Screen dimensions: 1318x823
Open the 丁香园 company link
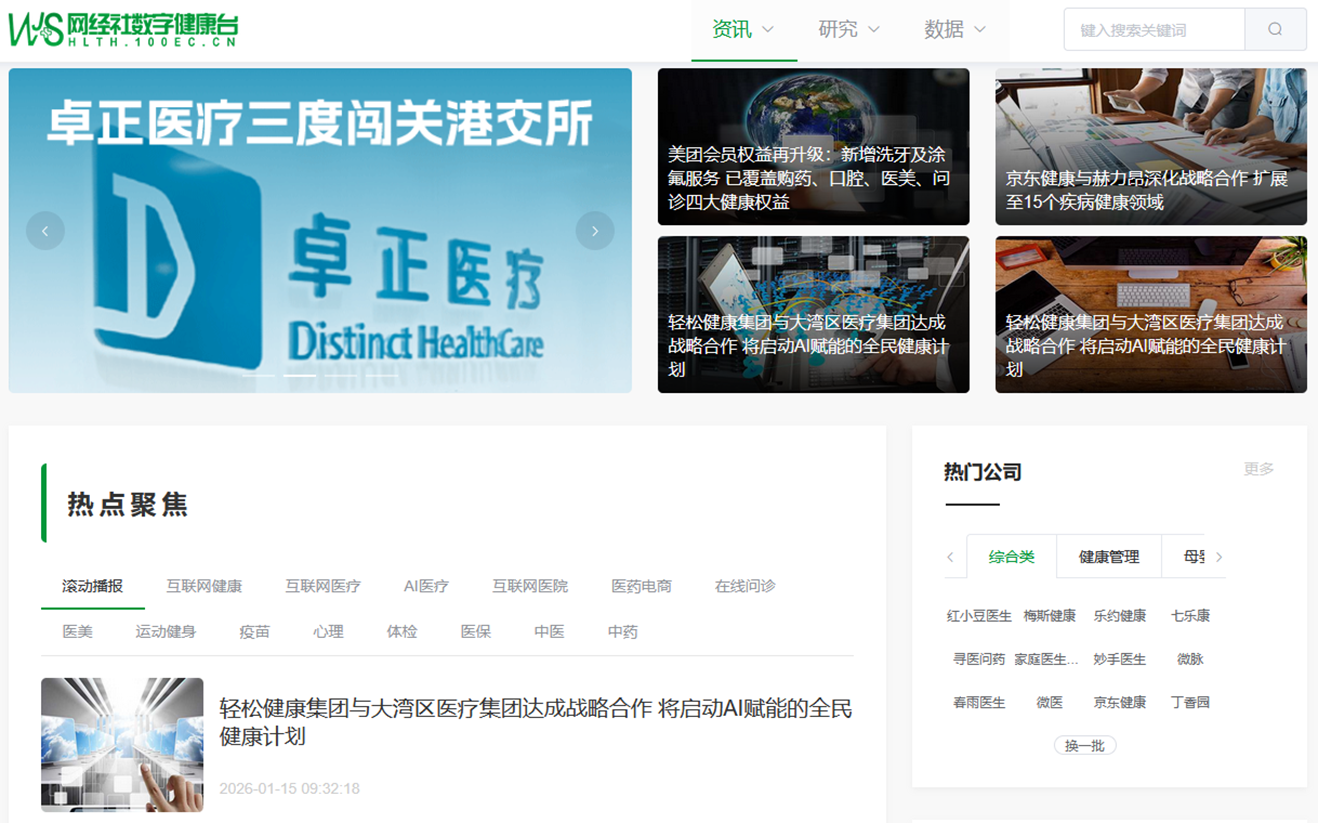1191,702
